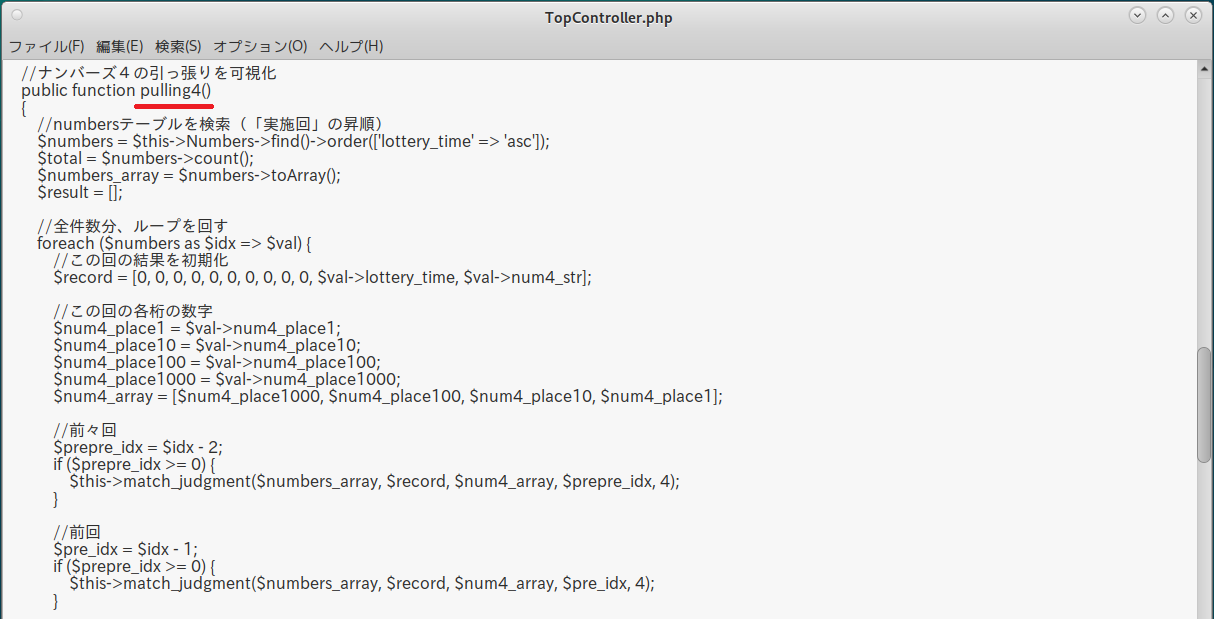Minimize the TopController.php window
This screenshot has width=1214, height=619.
[x=1137, y=15]
